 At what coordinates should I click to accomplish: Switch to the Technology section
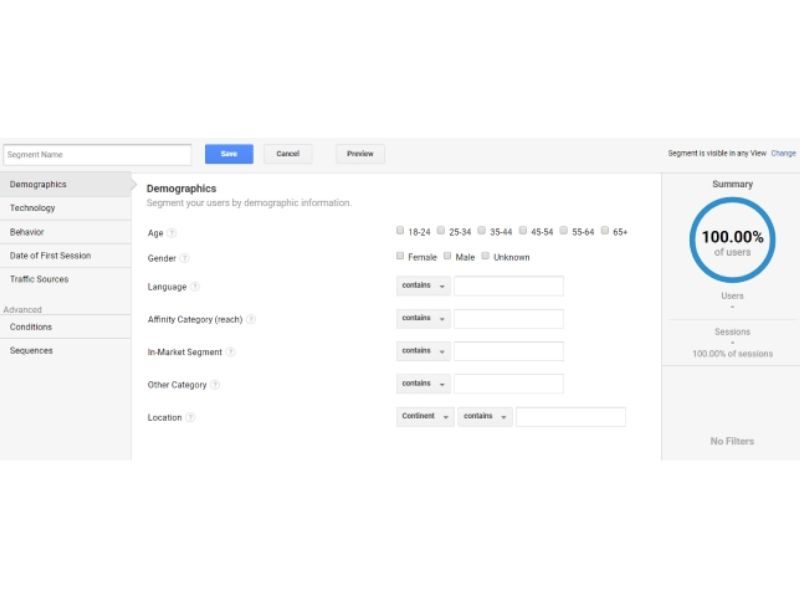[33, 208]
